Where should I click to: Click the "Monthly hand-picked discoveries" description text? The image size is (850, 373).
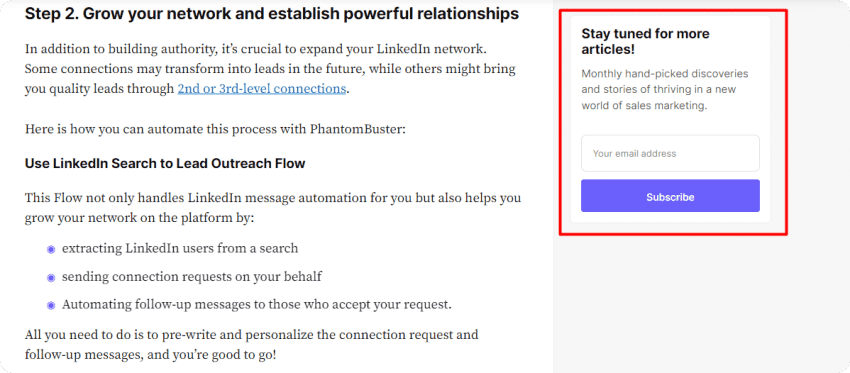pos(665,89)
